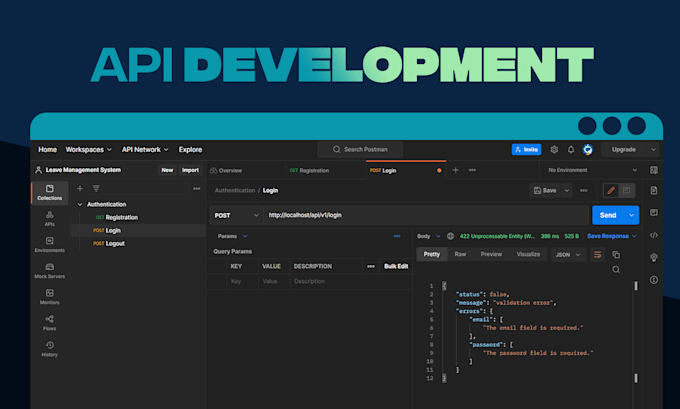Switch to pencil edit mode icon
This screenshot has width=680, height=409.
coord(611,190)
